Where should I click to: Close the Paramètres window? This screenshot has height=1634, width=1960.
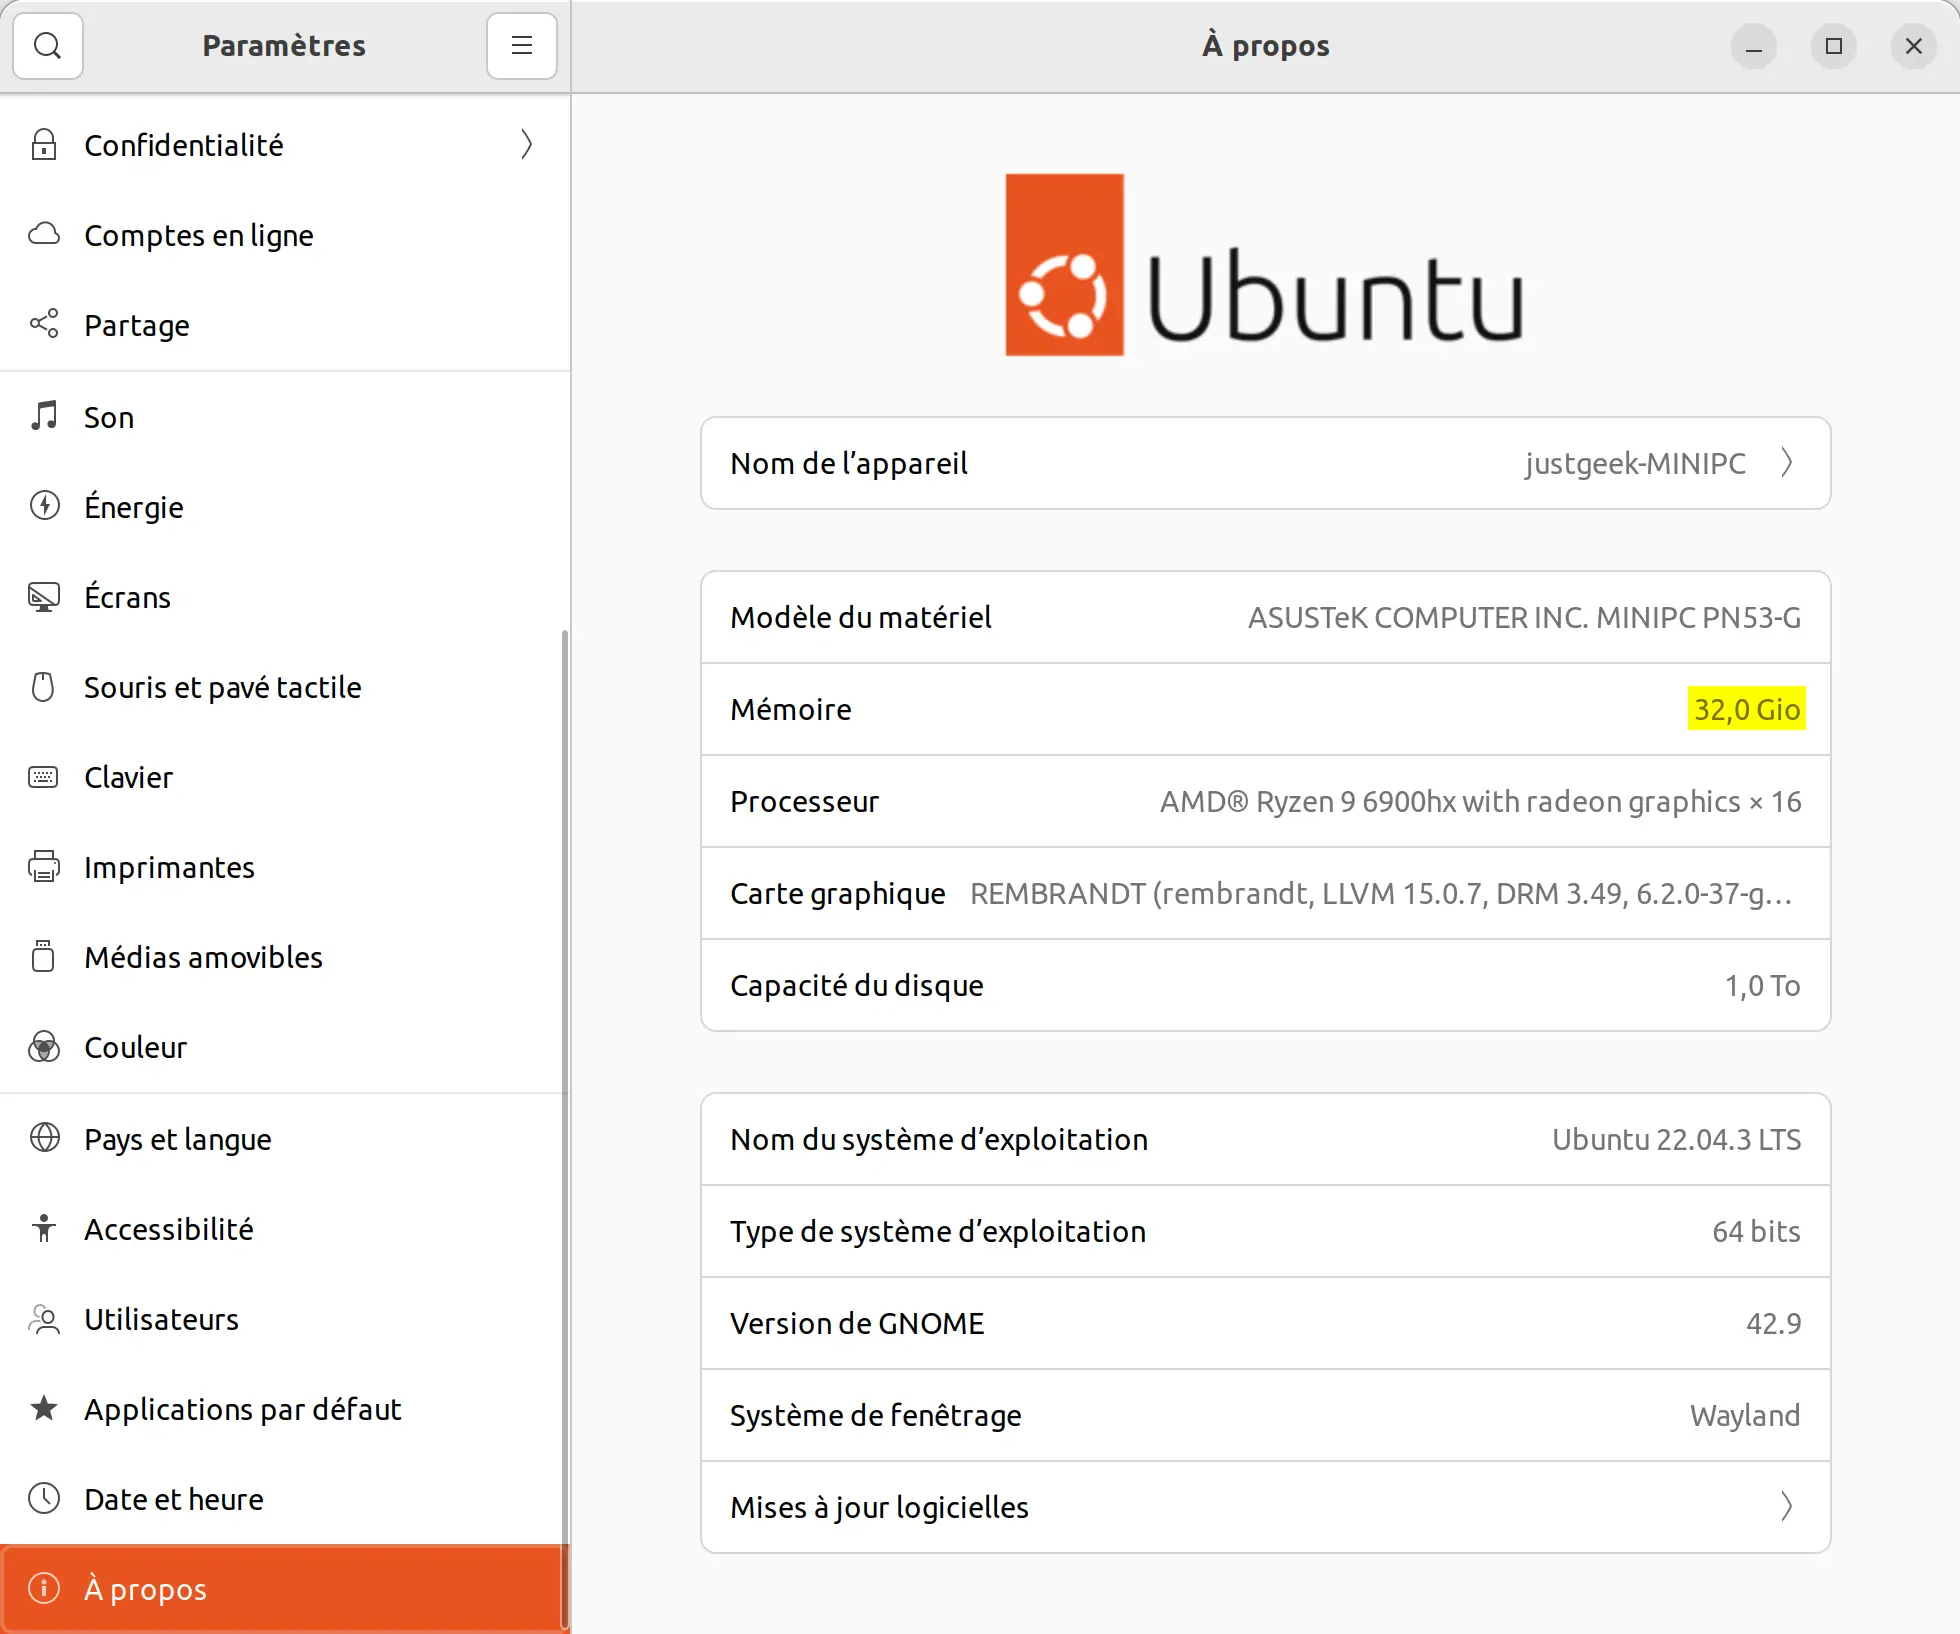pyautogui.click(x=1913, y=46)
